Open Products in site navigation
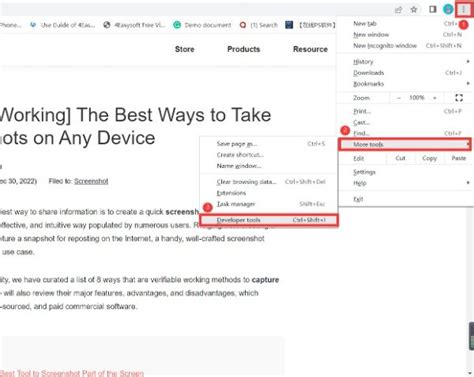Image resolution: width=474 pixels, height=377 pixels. point(244,49)
